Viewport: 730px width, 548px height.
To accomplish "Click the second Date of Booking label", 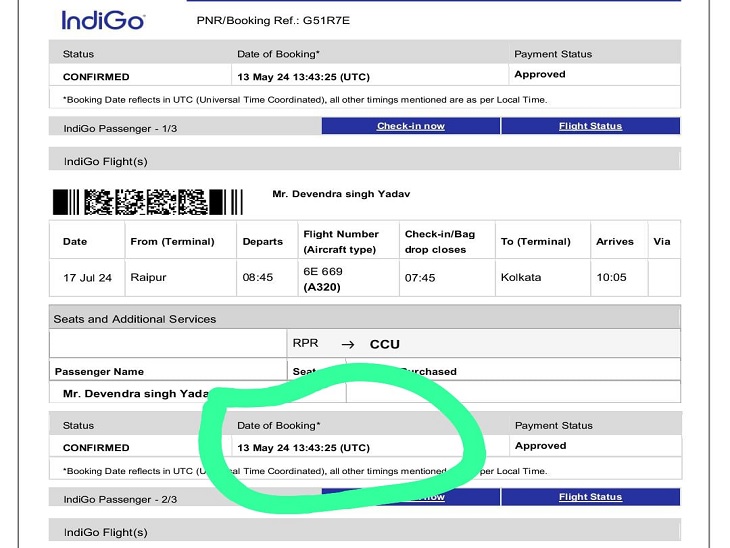I will (x=278, y=426).
